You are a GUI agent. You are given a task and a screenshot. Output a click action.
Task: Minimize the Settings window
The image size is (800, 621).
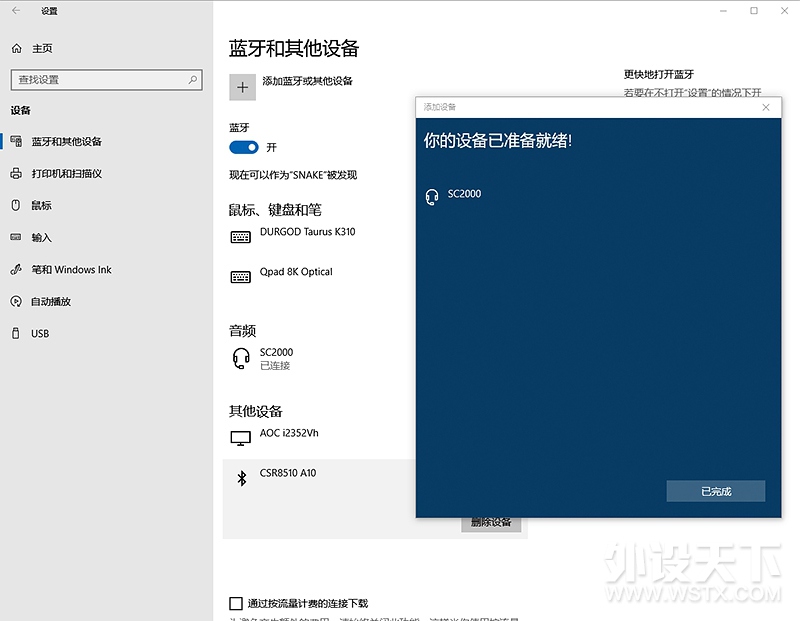pos(723,11)
